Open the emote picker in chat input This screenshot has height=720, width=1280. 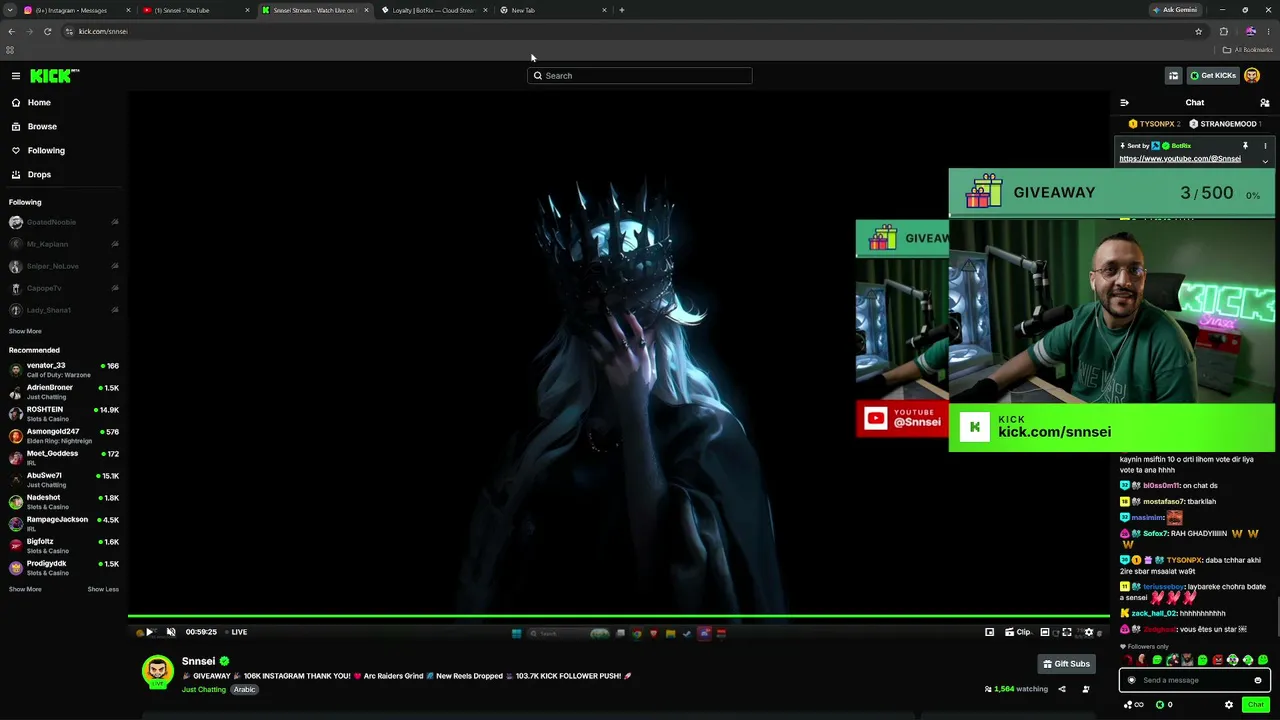click(x=1258, y=680)
